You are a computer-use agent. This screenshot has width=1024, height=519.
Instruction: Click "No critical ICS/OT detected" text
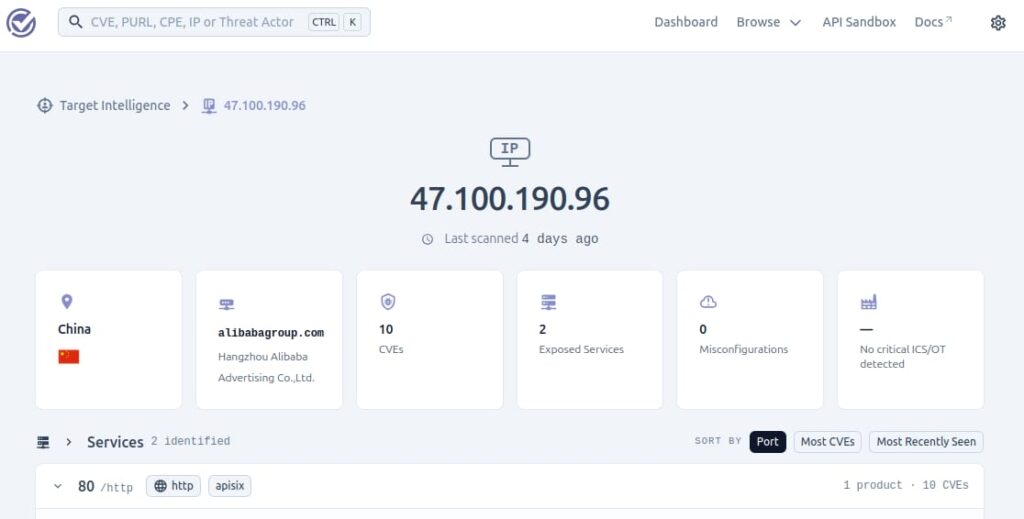pos(903,356)
